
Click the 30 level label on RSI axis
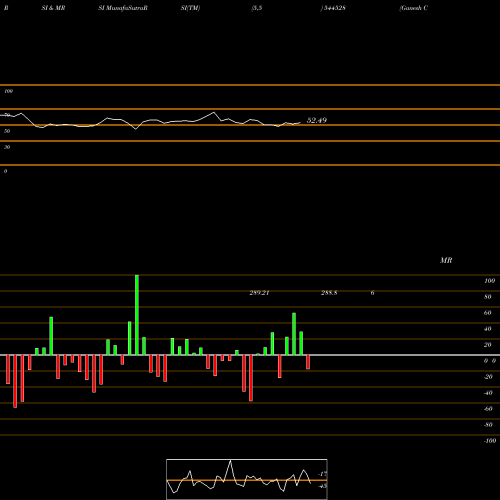click(7, 147)
